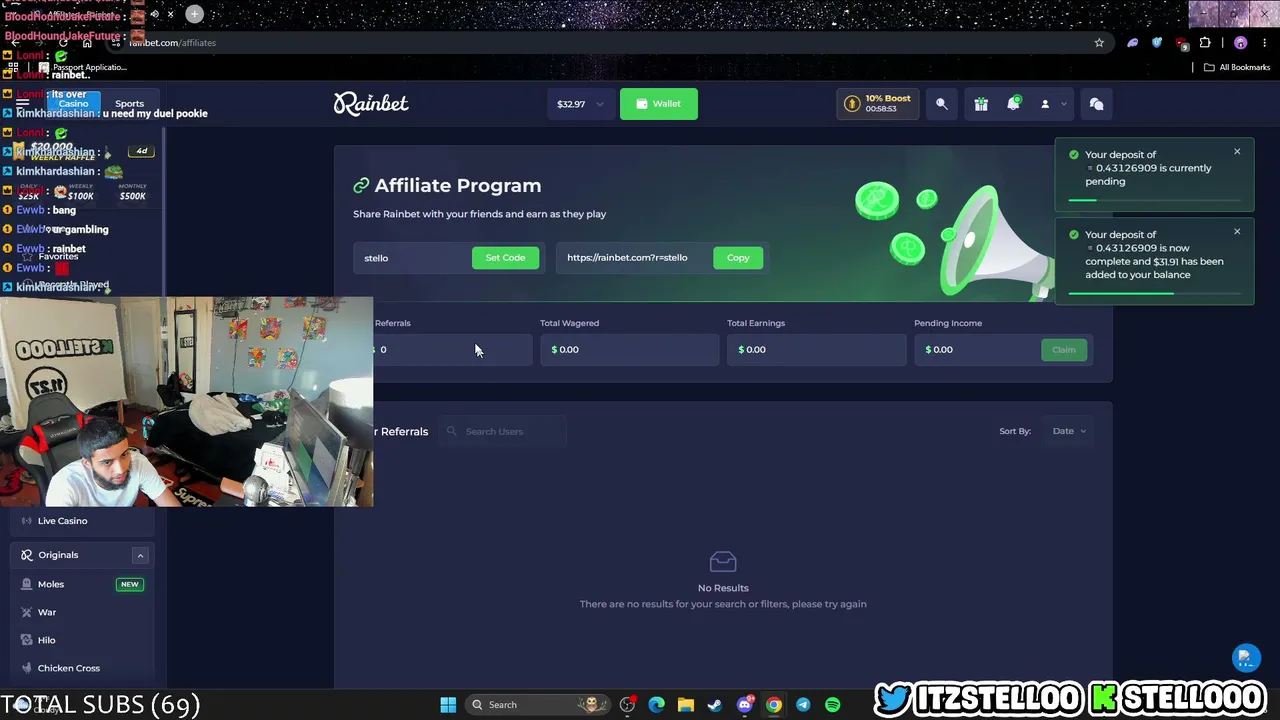Open the user account dropdown
This screenshot has height=720, width=1280.
click(1053, 104)
